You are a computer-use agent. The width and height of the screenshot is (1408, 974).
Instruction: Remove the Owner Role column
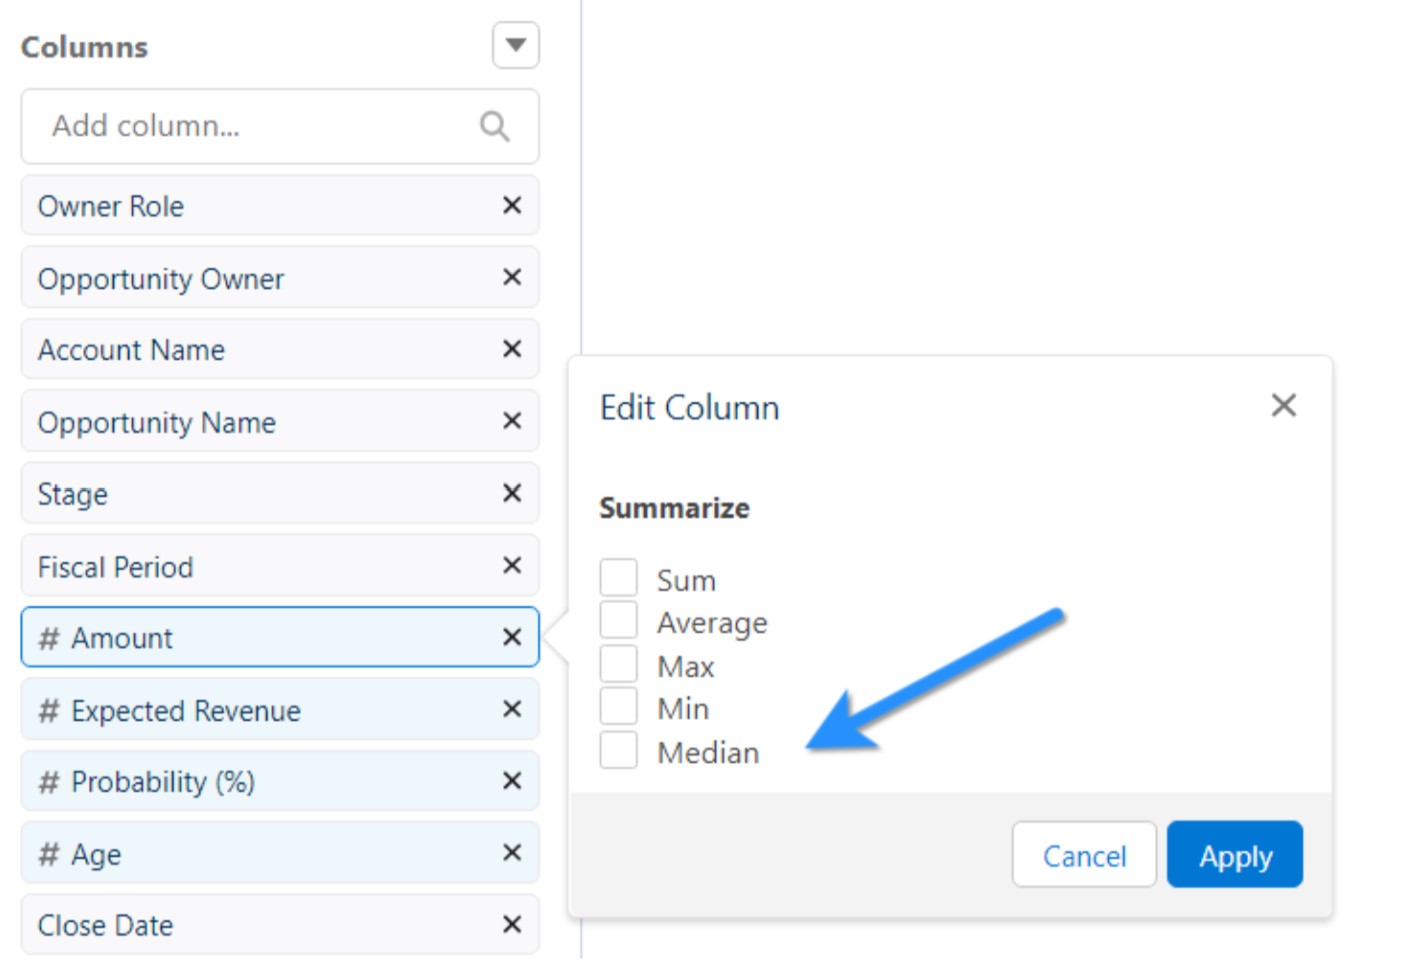tap(511, 205)
